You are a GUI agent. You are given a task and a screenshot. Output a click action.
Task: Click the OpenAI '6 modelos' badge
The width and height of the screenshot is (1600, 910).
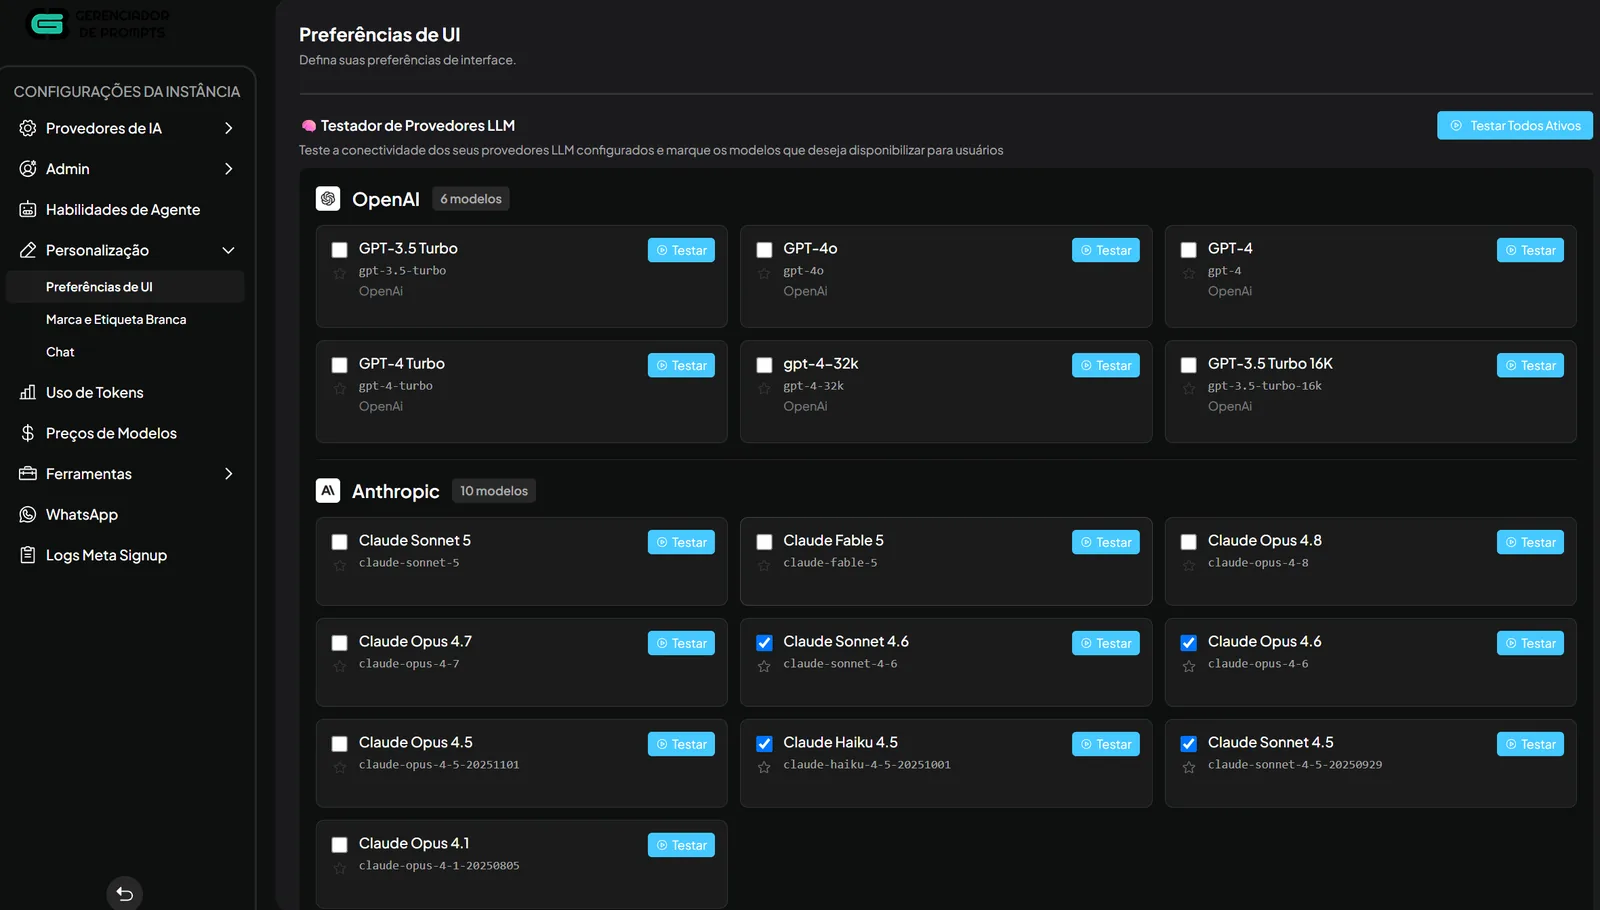click(471, 199)
